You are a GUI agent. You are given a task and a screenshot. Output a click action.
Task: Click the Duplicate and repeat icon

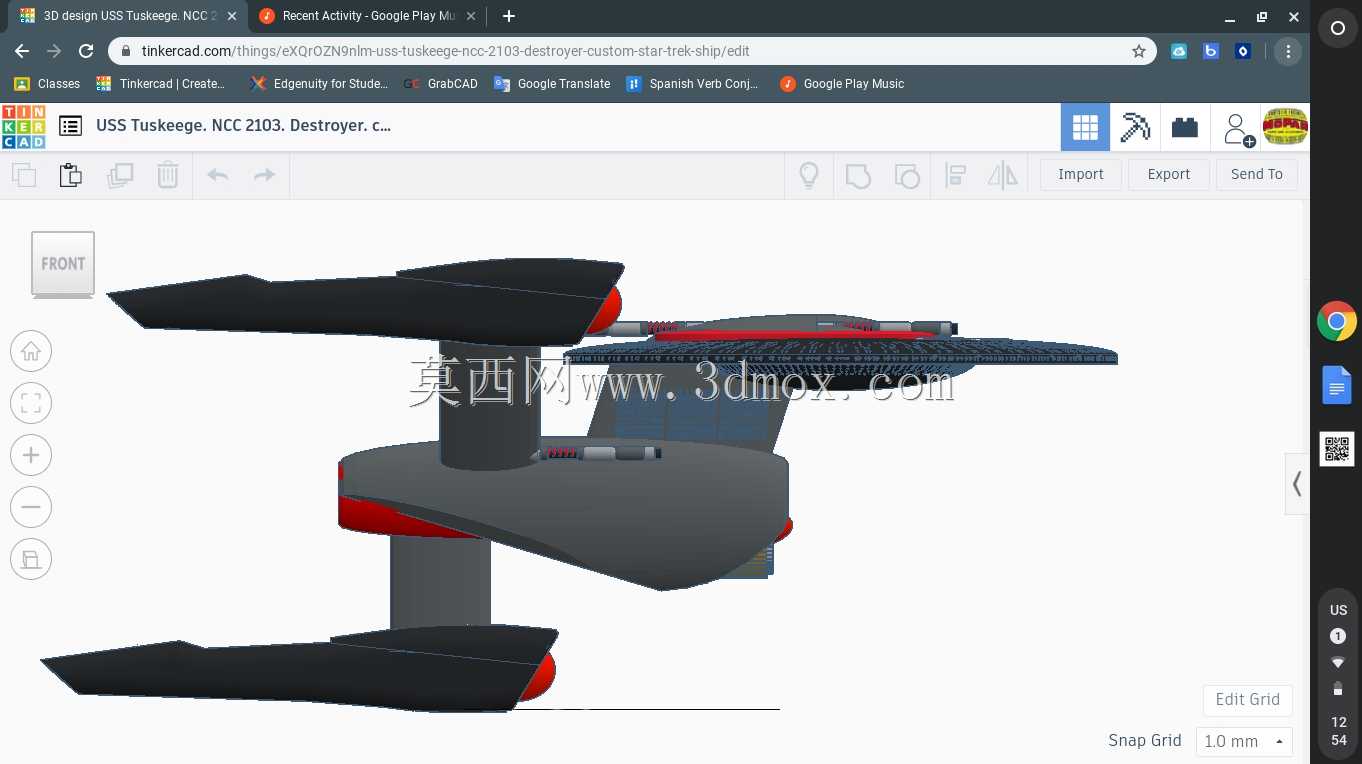(120, 175)
